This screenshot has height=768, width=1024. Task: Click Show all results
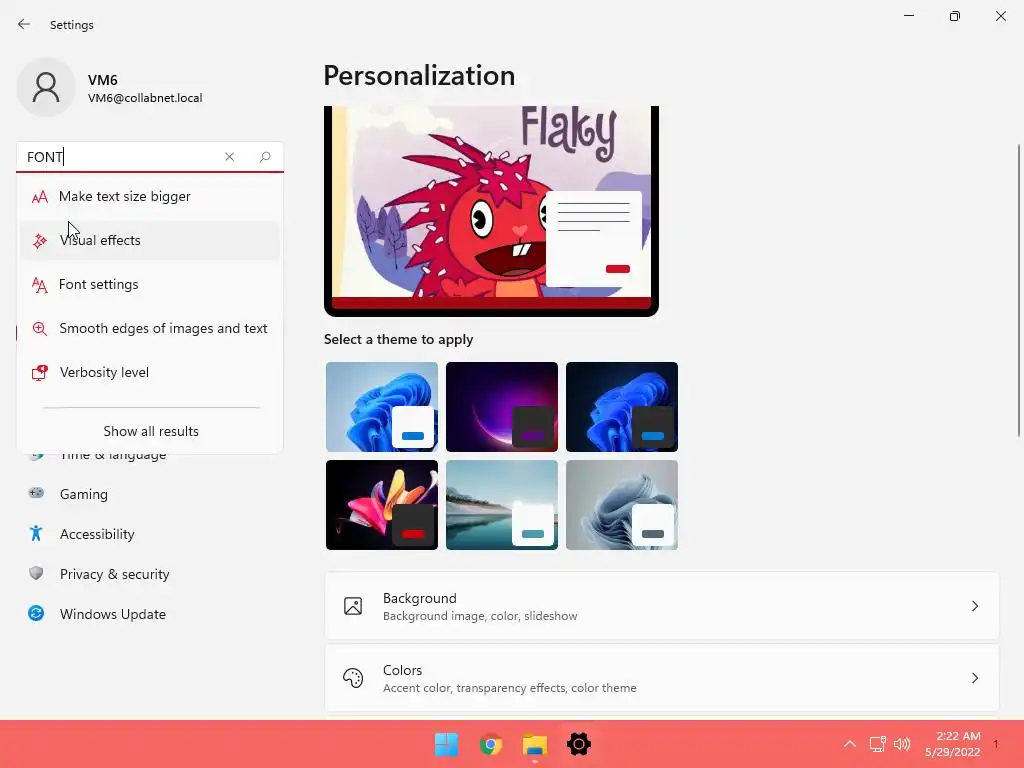coord(151,431)
